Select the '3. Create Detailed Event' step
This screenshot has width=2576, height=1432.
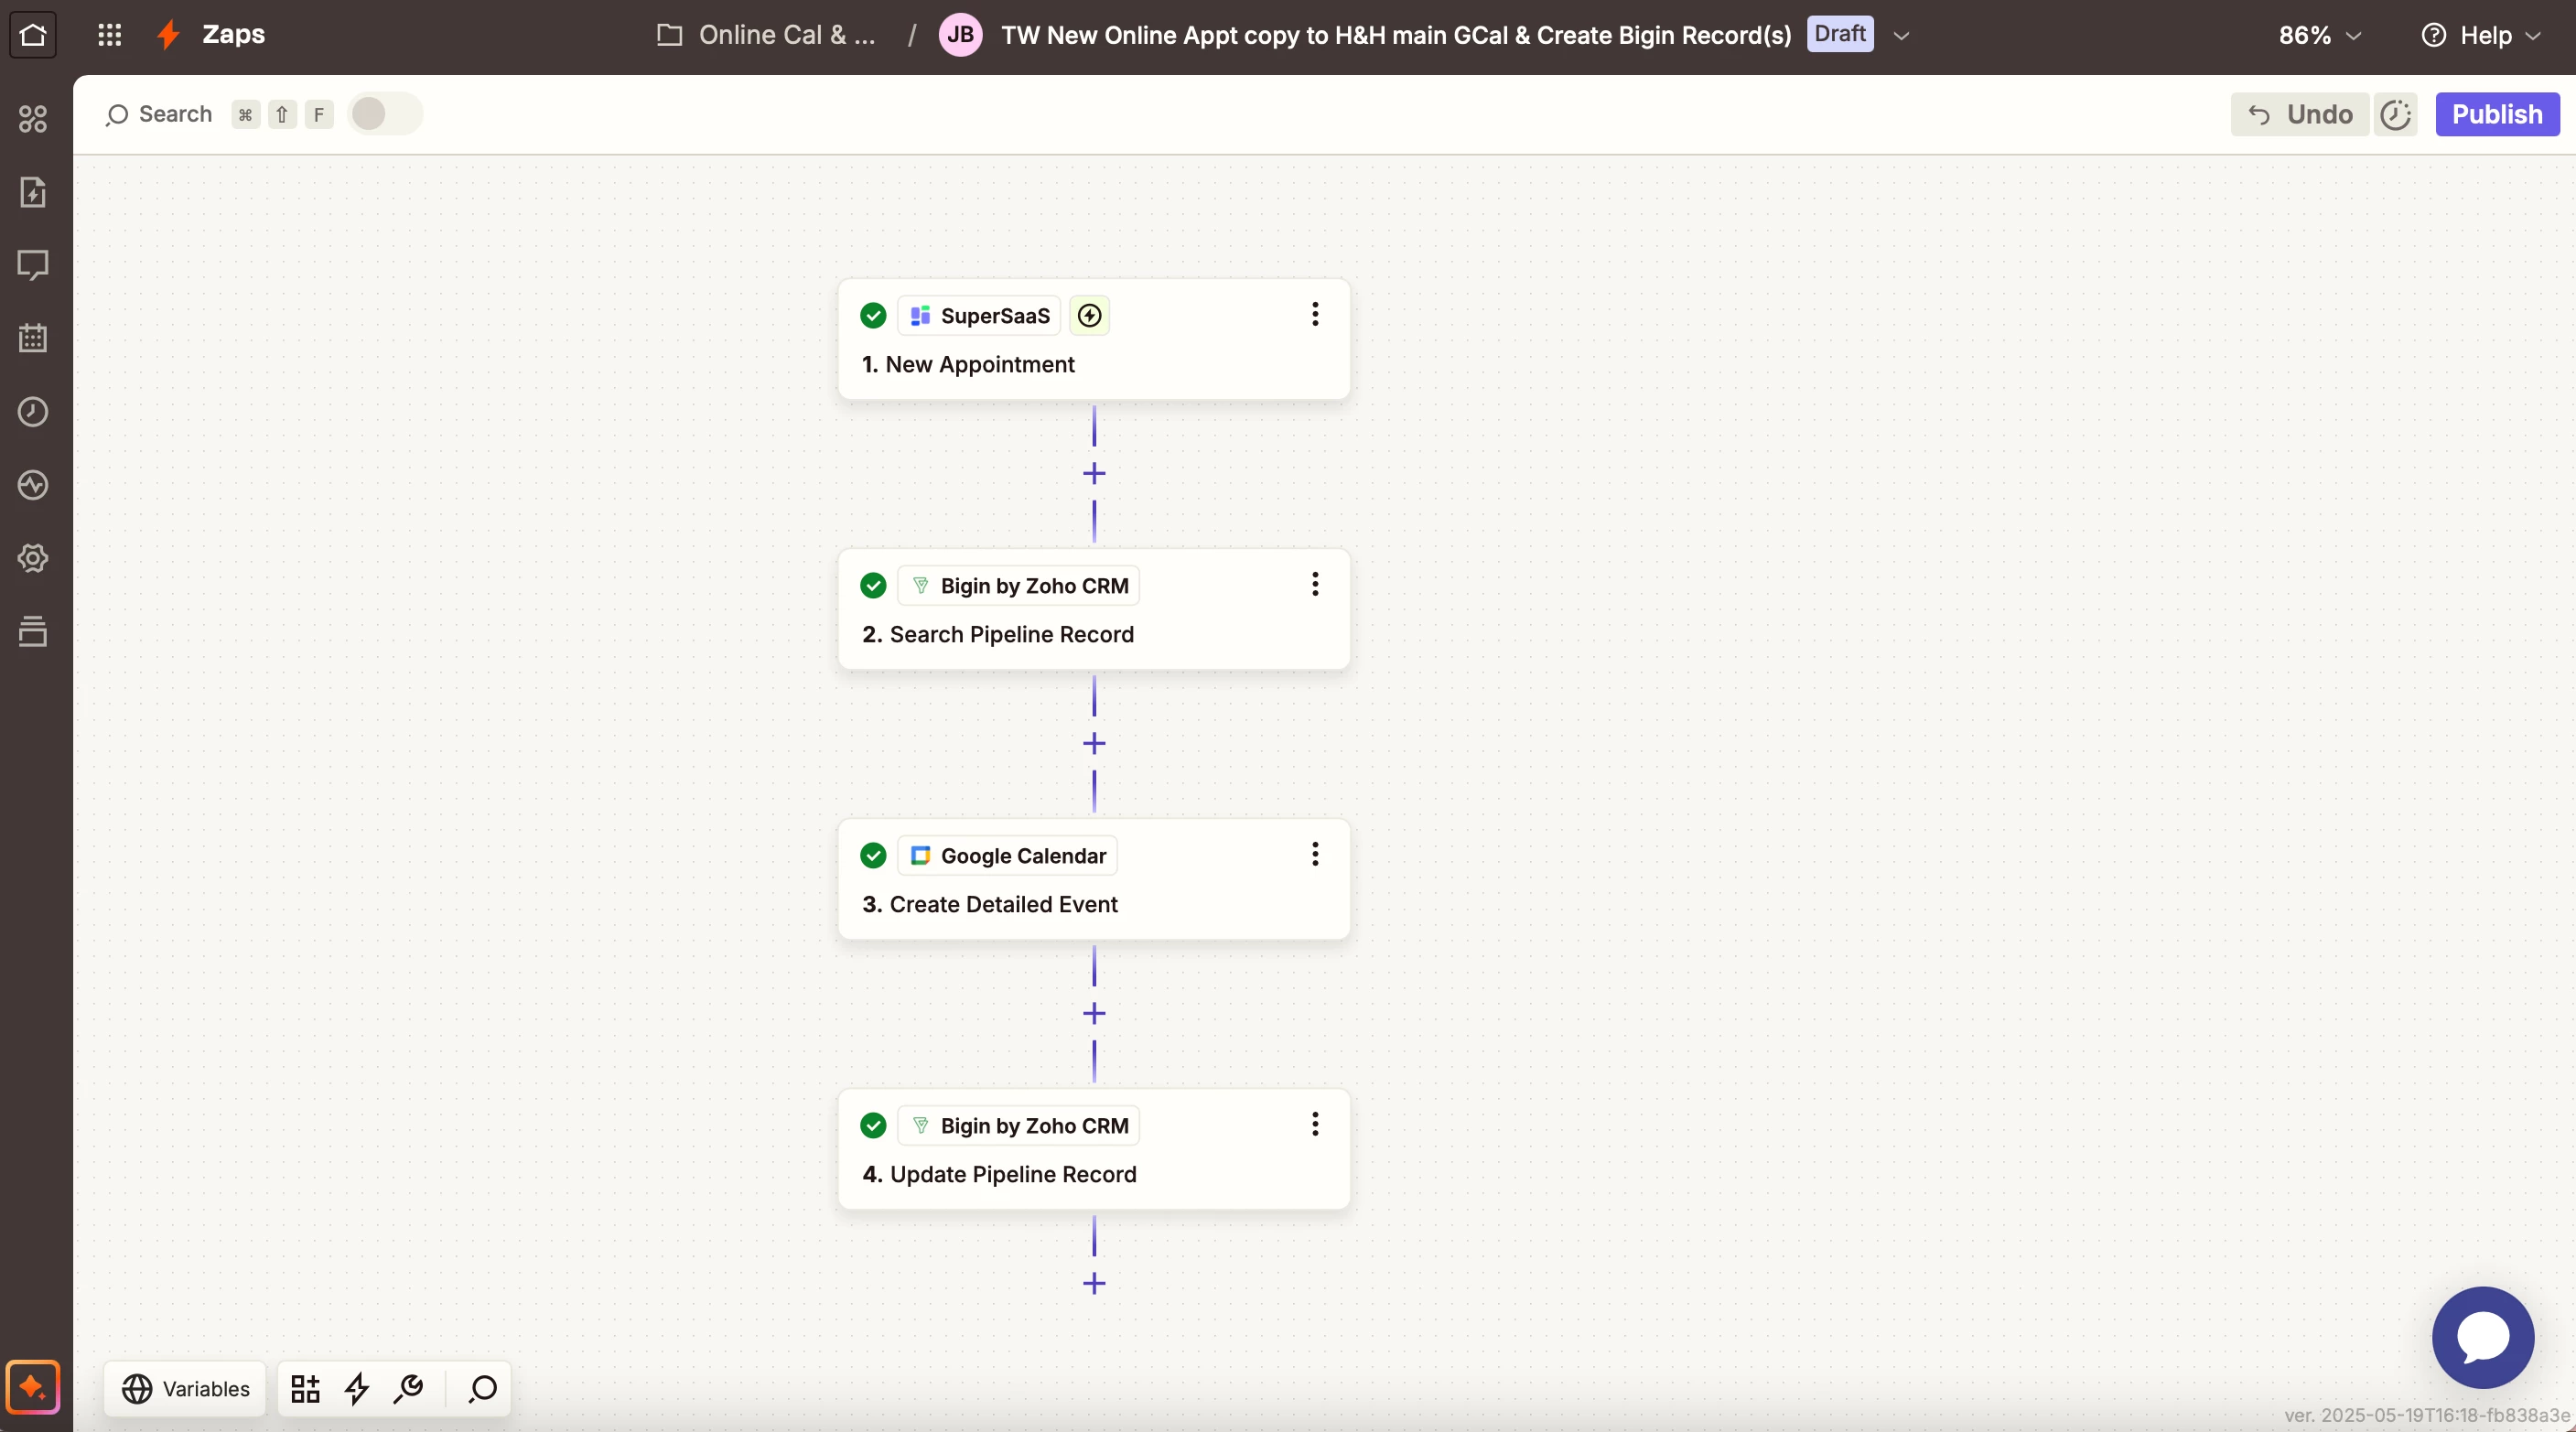(1094, 880)
